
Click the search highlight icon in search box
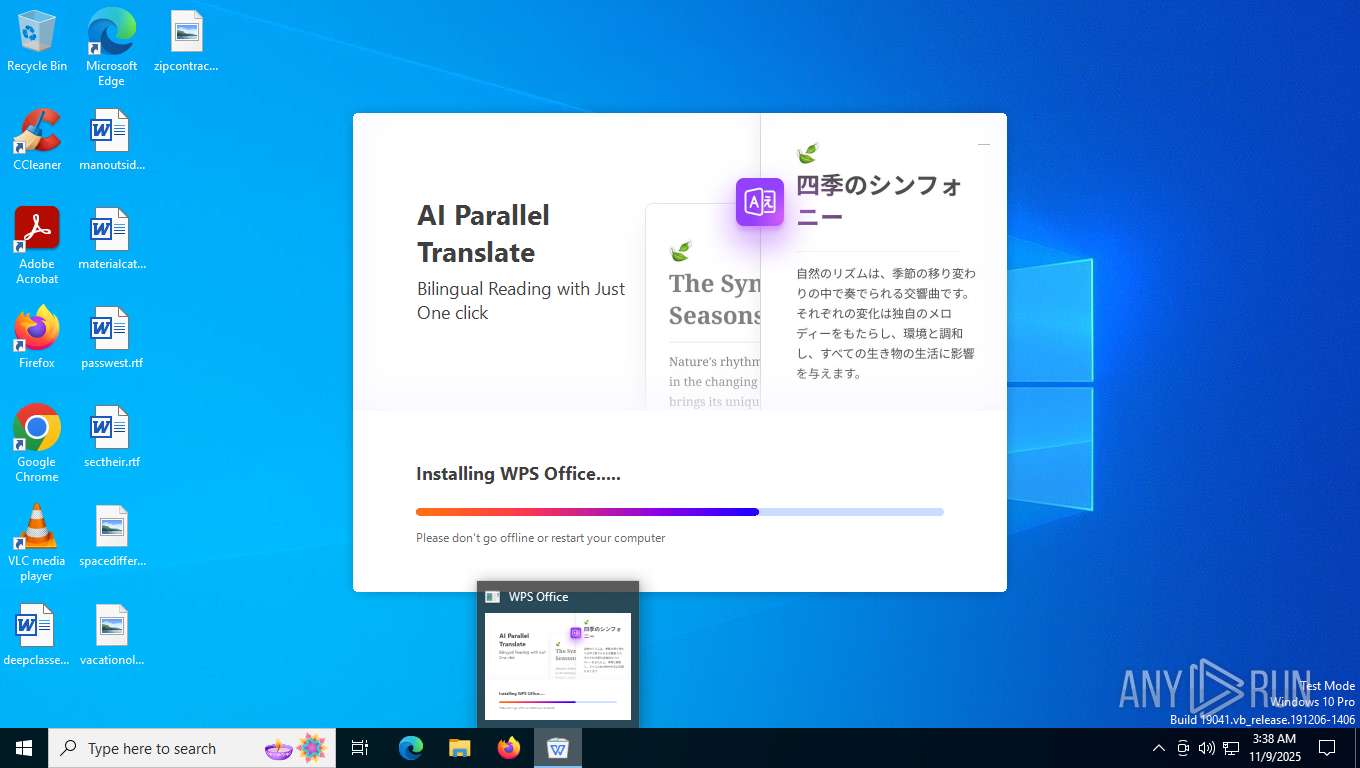pos(296,748)
